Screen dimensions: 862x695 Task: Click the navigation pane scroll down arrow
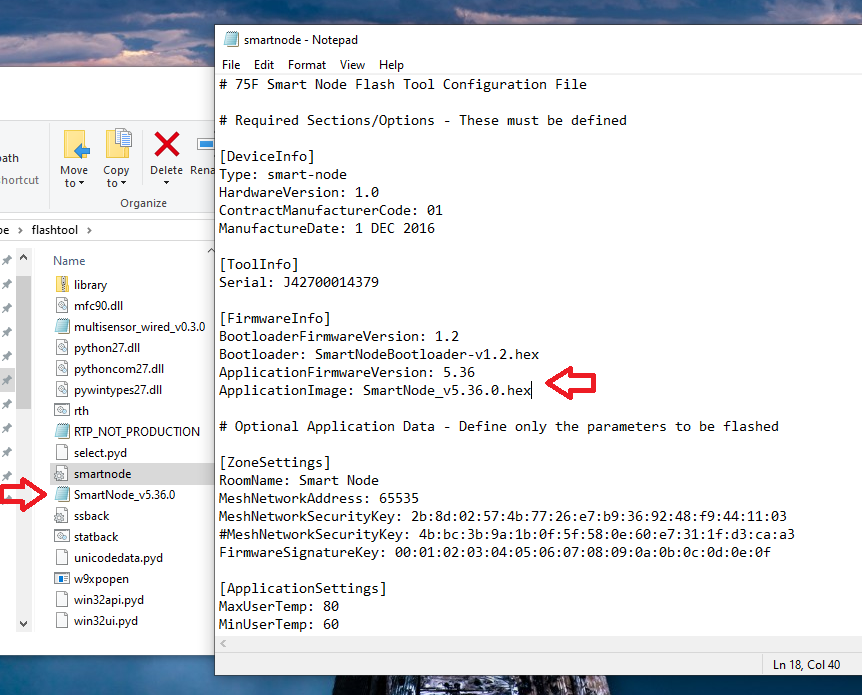(24, 624)
